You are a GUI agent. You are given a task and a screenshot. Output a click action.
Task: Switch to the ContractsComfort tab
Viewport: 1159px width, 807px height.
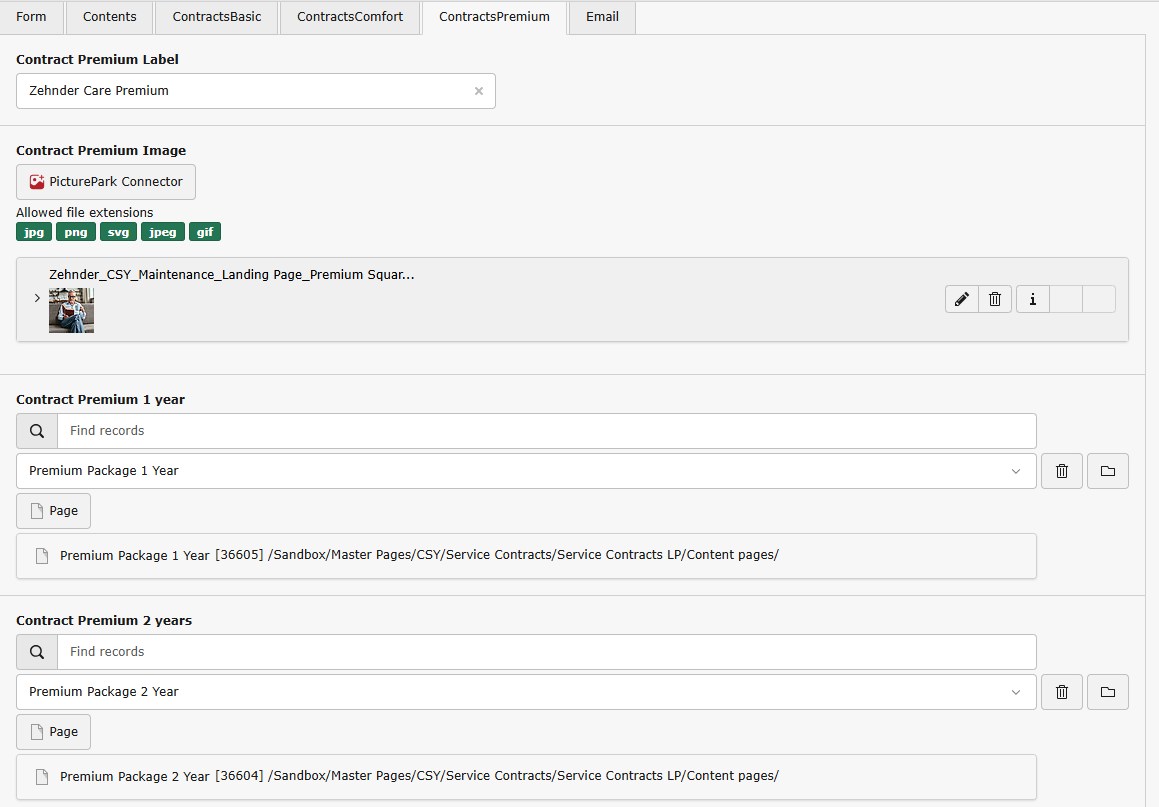350,17
